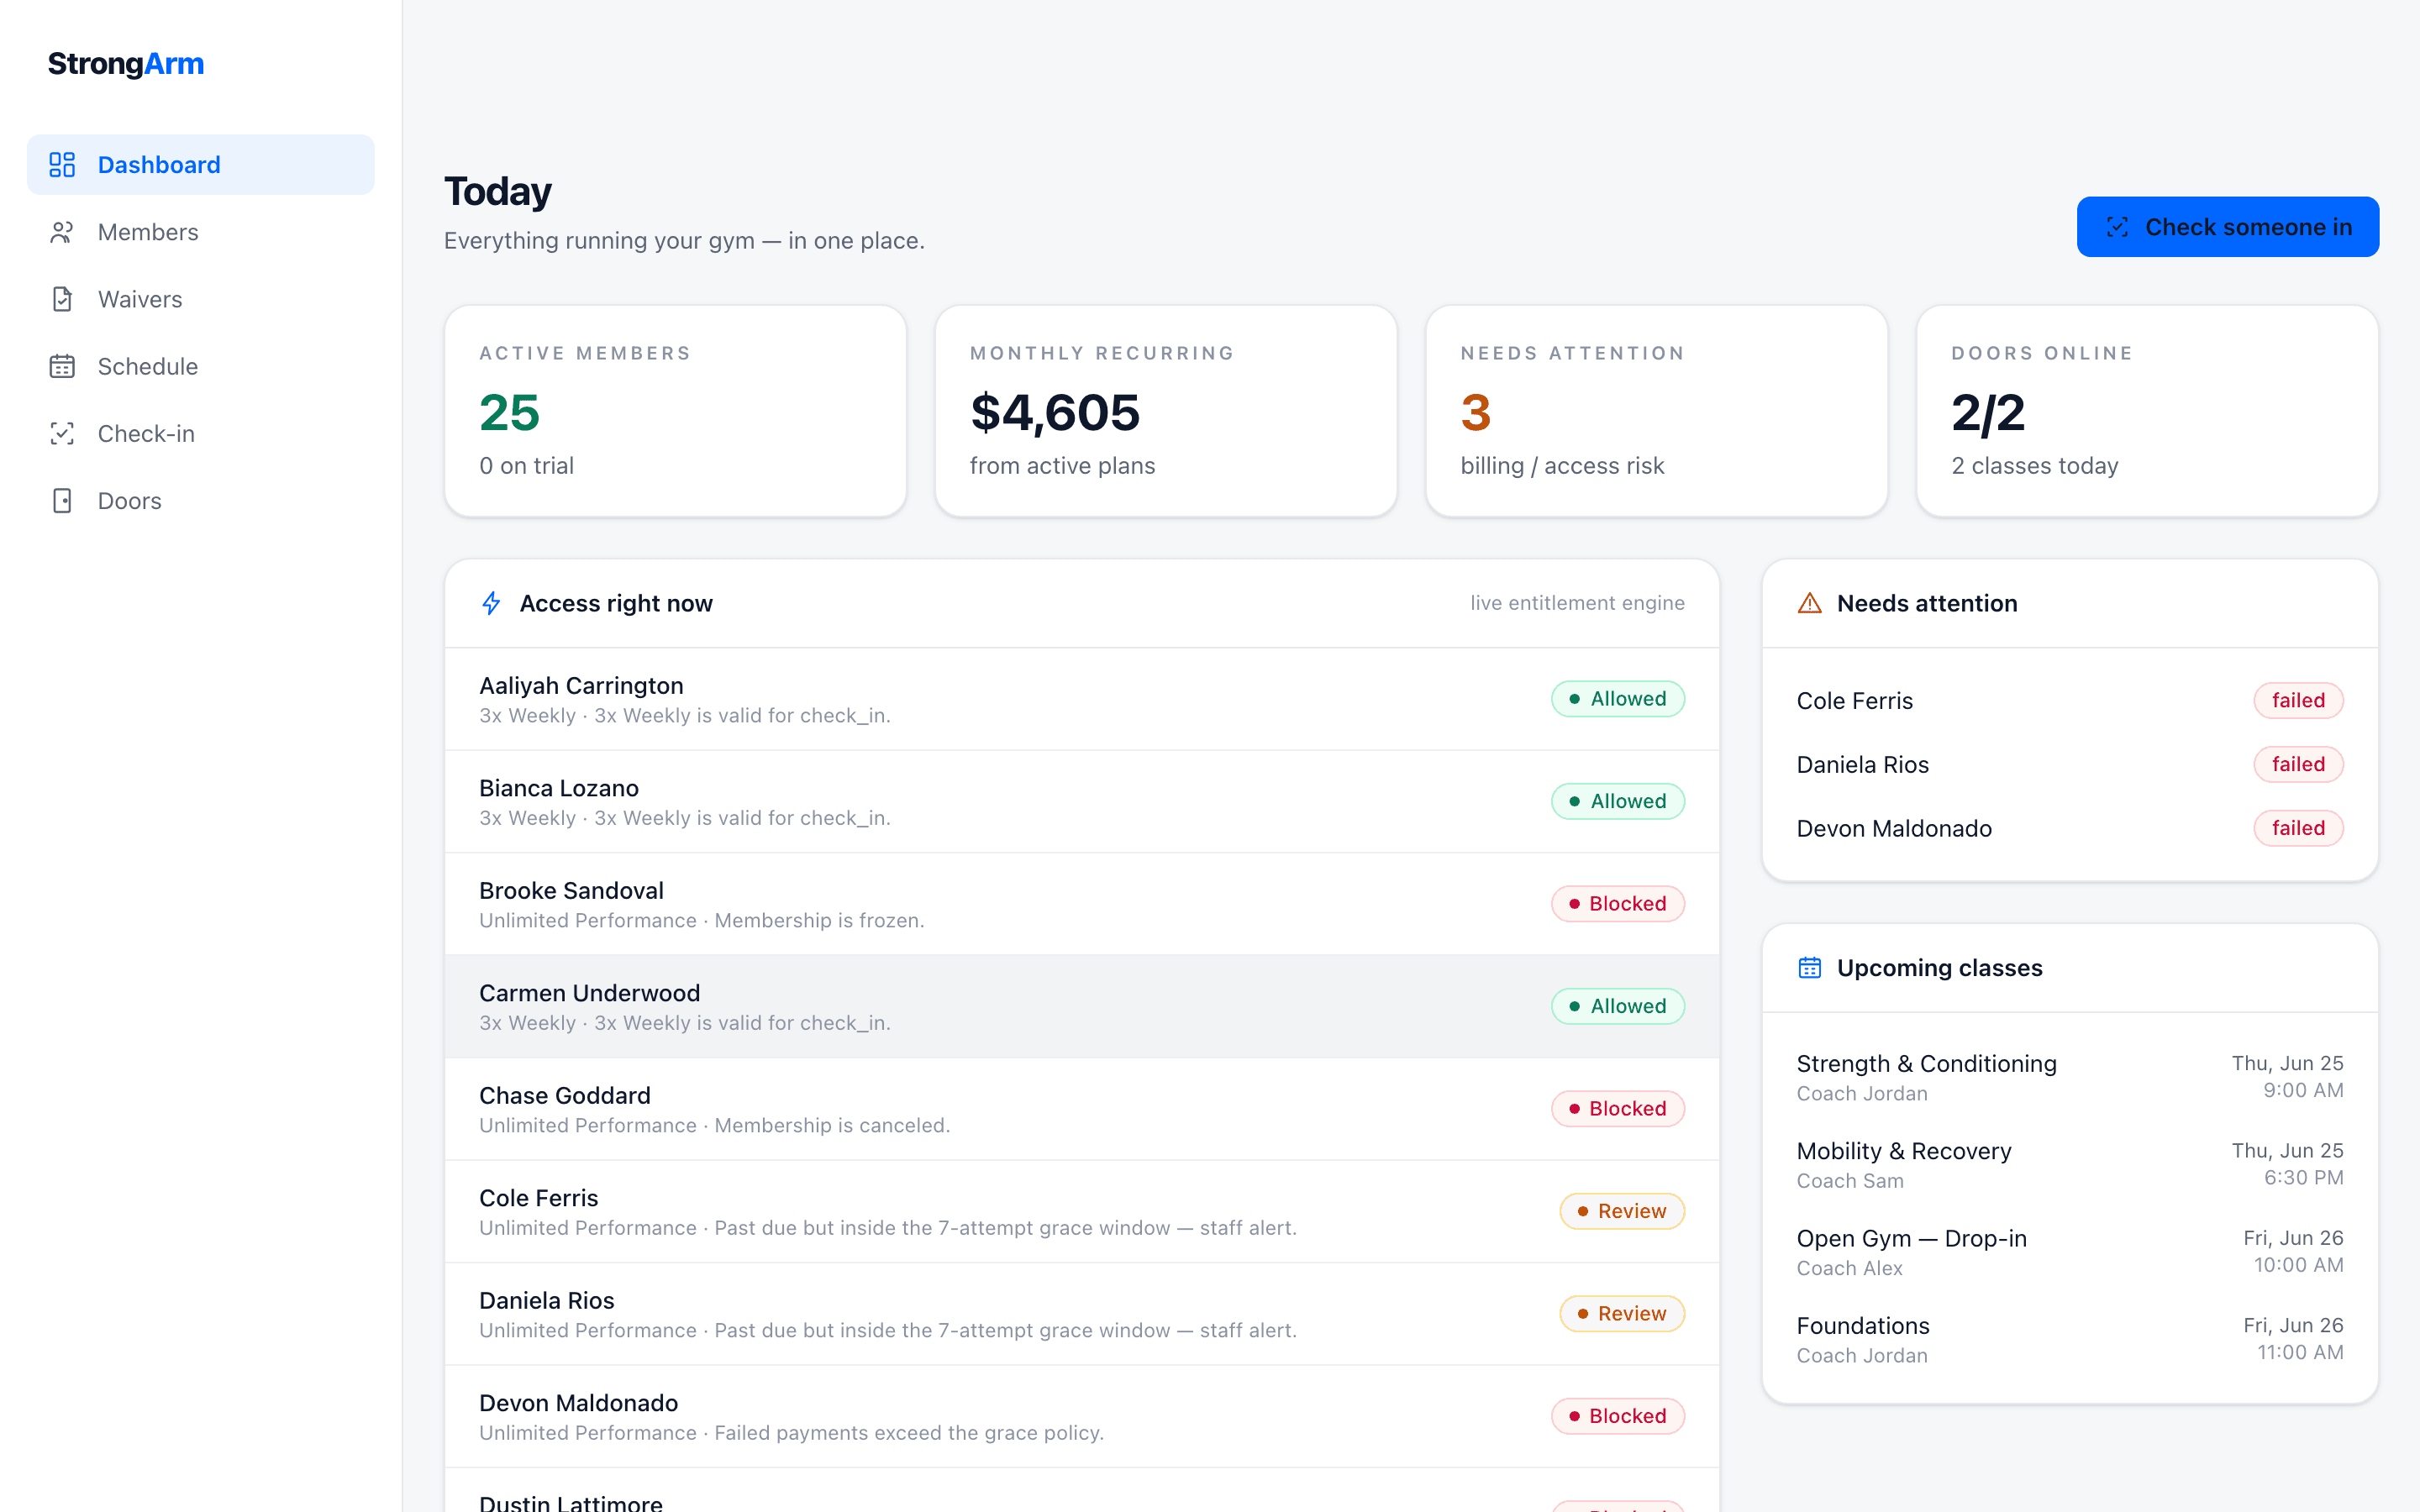Click the failed badge next to Daniela Rios
Image resolution: width=2420 pixels, height=1512 pixels.
(2298, 764)
